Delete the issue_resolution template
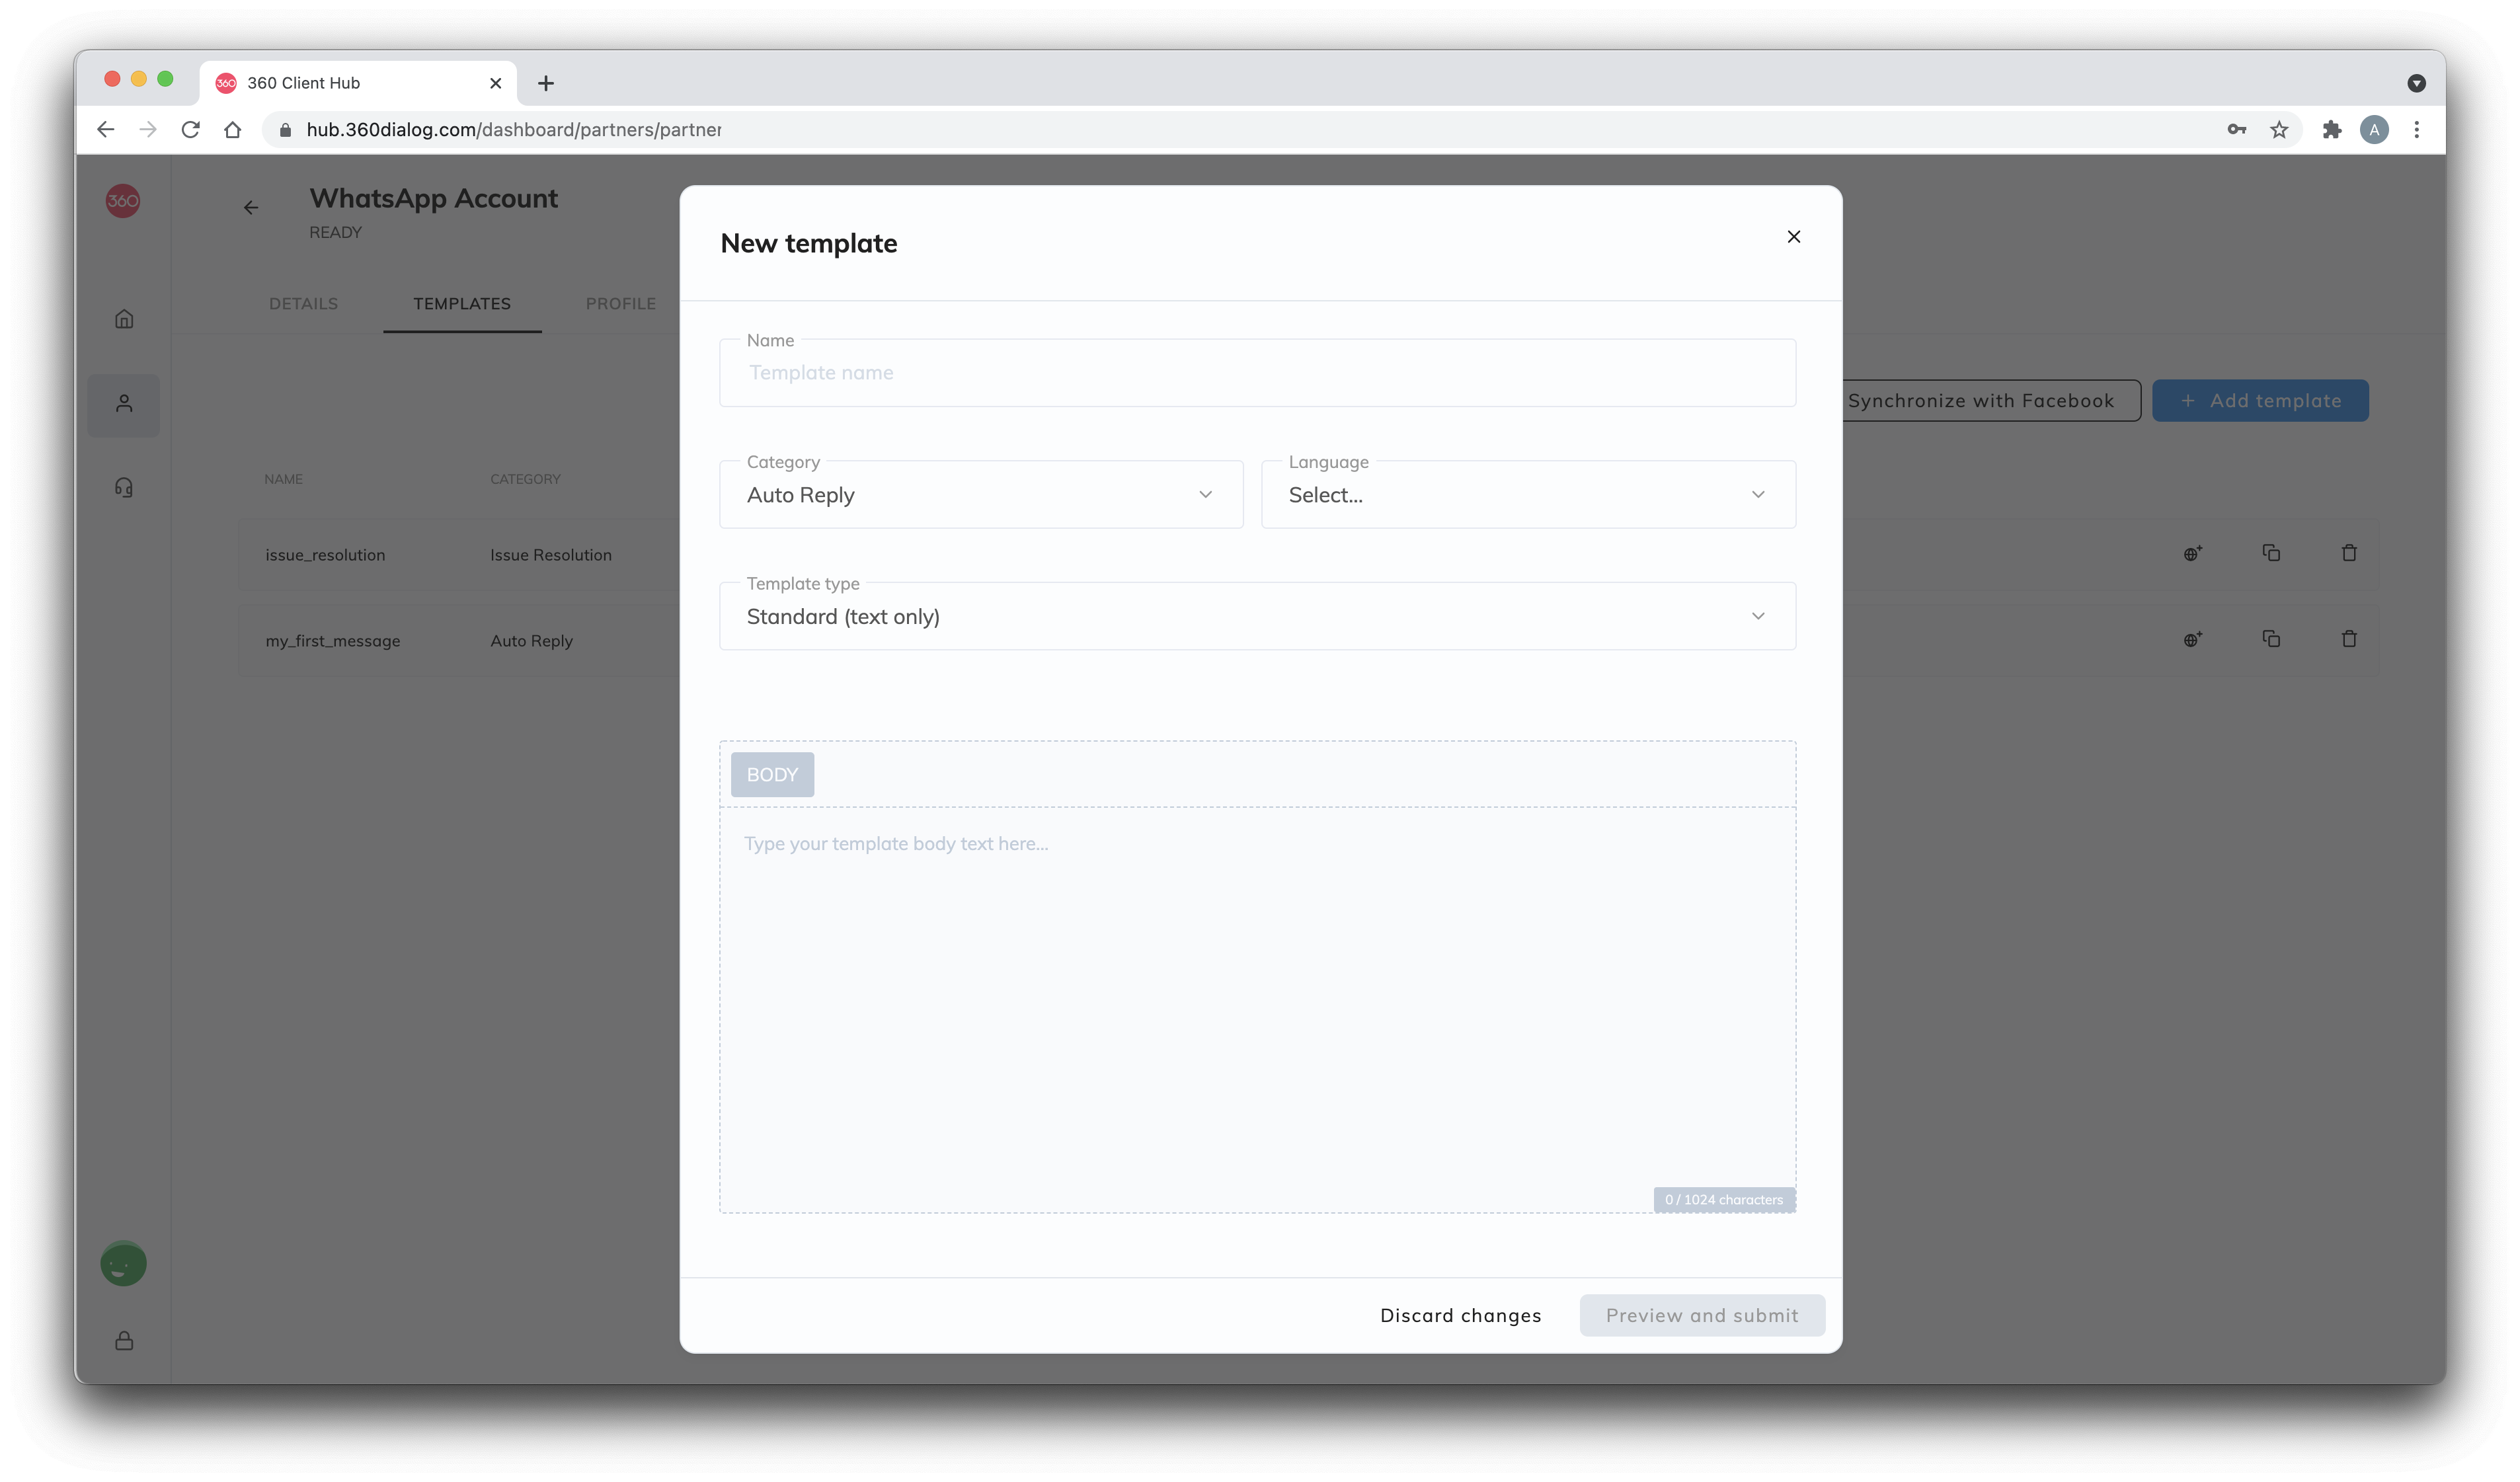 click(2349, 554)
